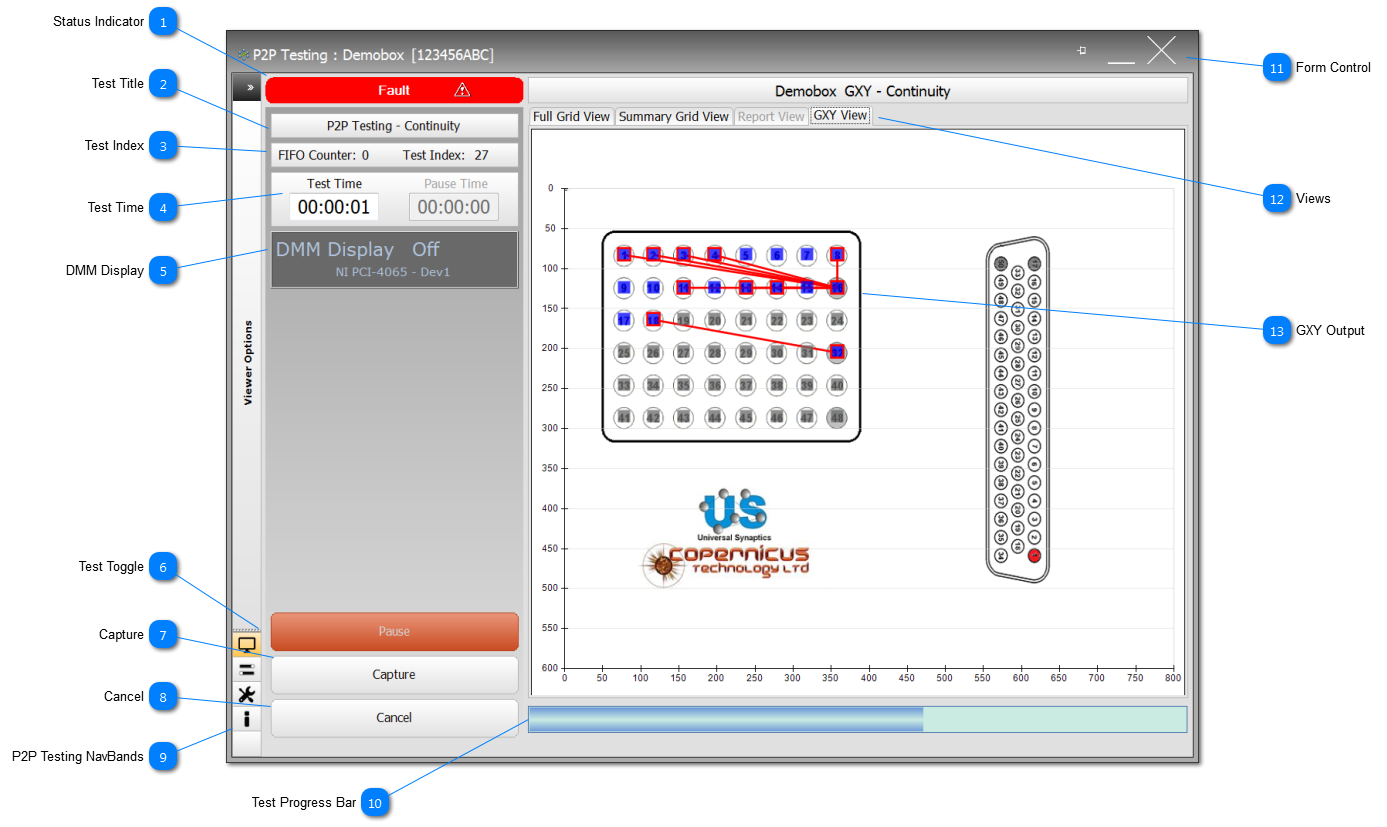The width and height of the screenshot is (1387, 827).
Task: Click the Universal Synaptics logo
Action: [x=734, y=514]
